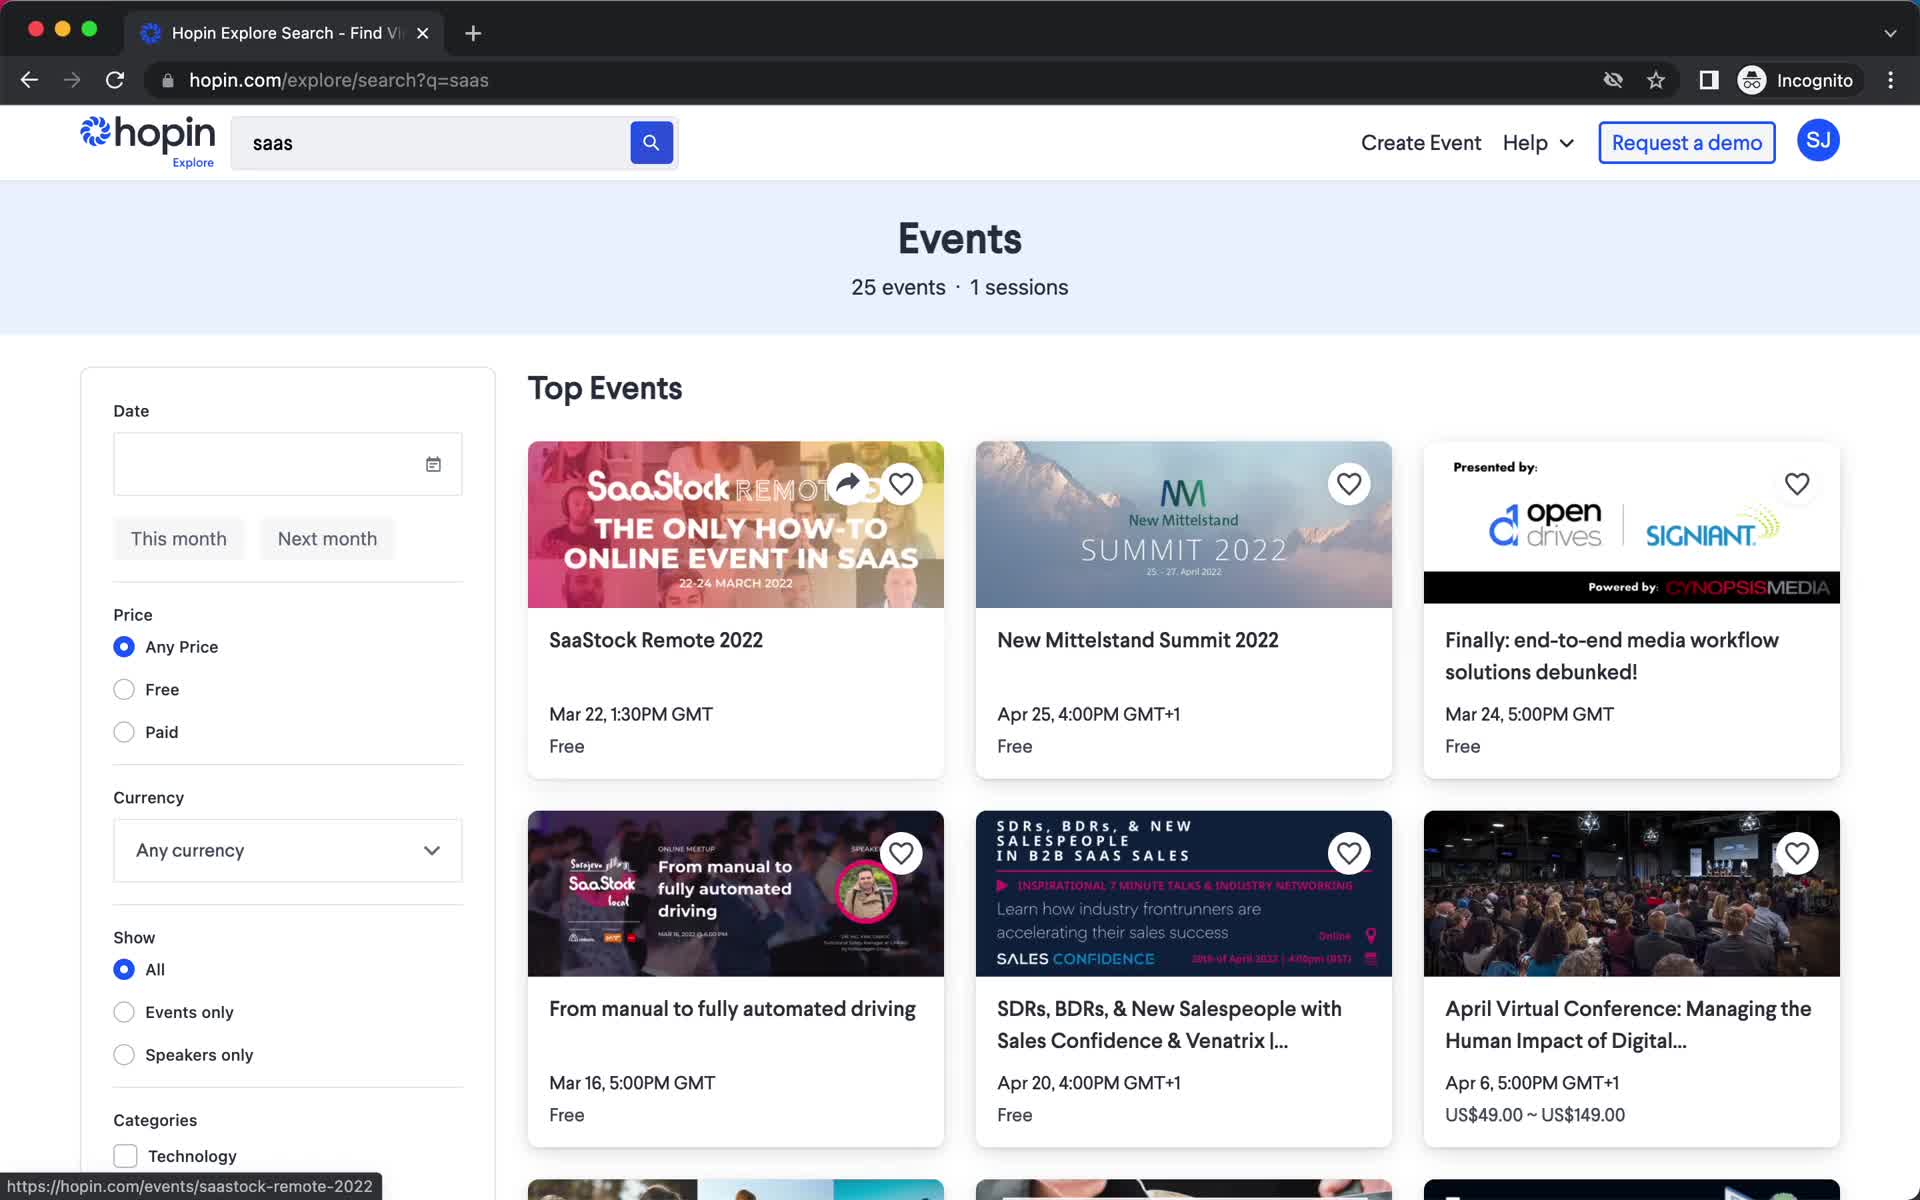Switch to Hopin Explore Search tab
1920x1200 pixels.
click(x=285, y=33)
